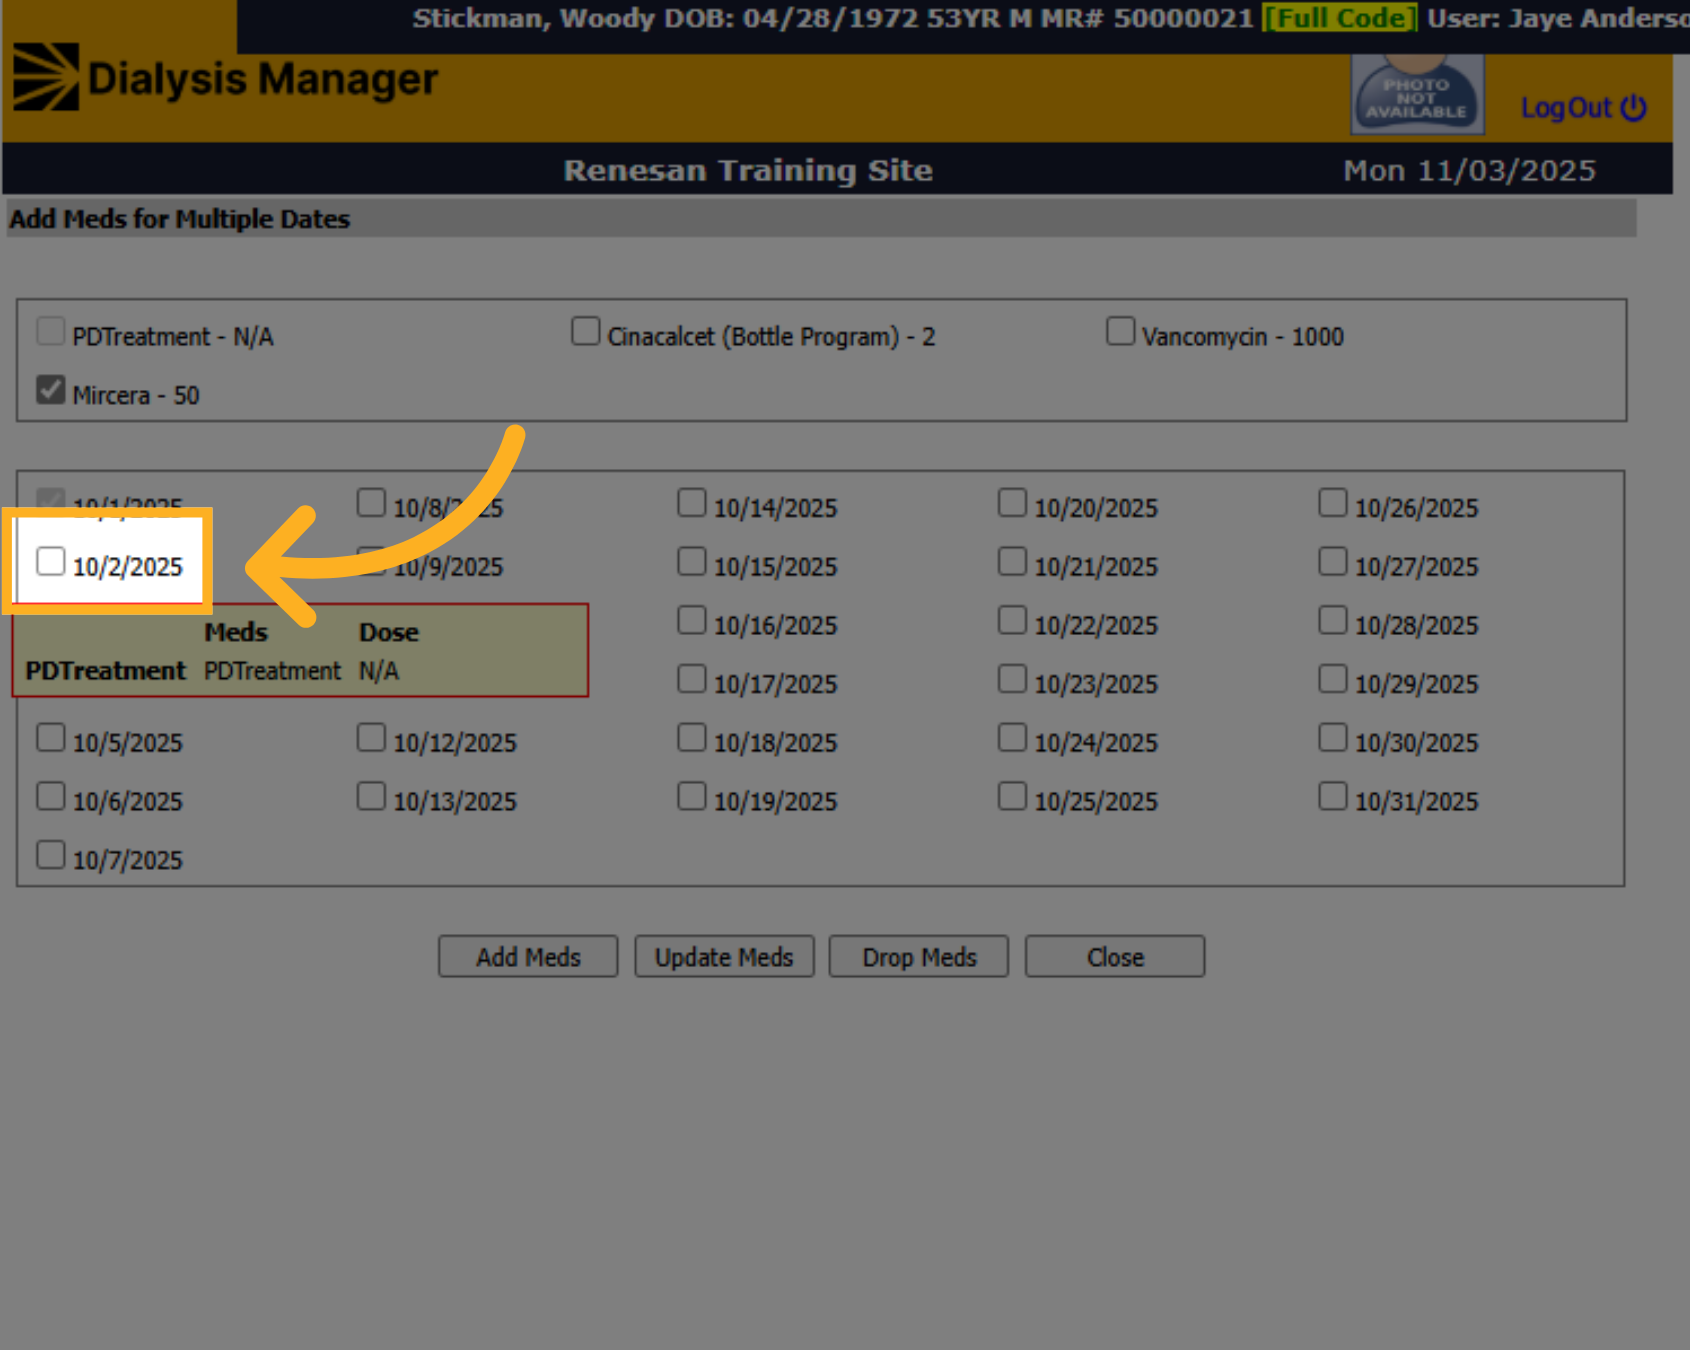The width and height of the screenshot is (1690, 1350).
Task: Click the Drop Meds button
Action: (x=919, y=956)
